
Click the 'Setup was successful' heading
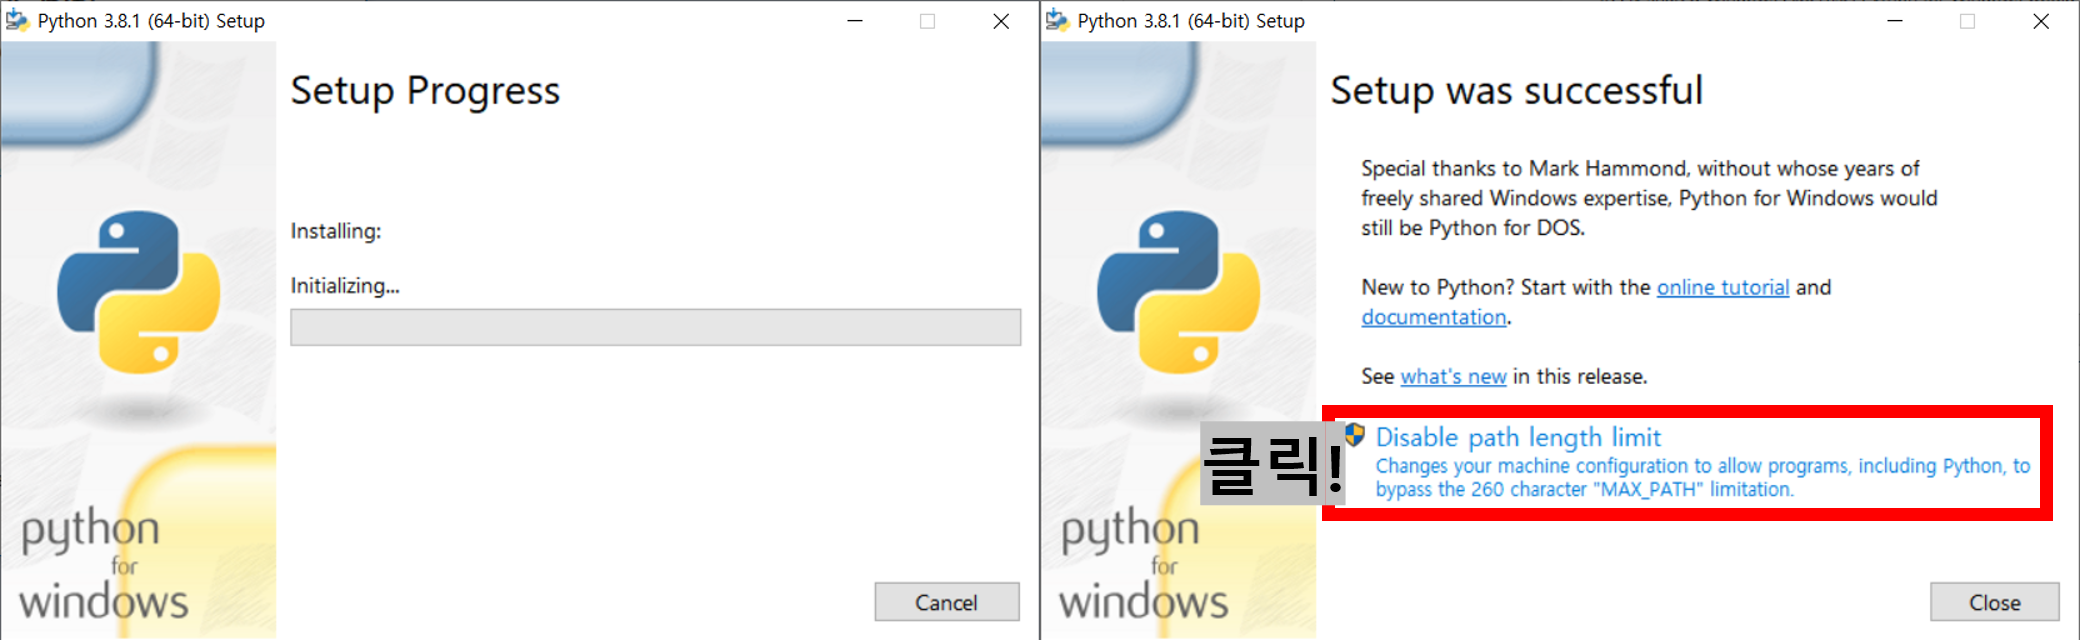[1517, 90]
